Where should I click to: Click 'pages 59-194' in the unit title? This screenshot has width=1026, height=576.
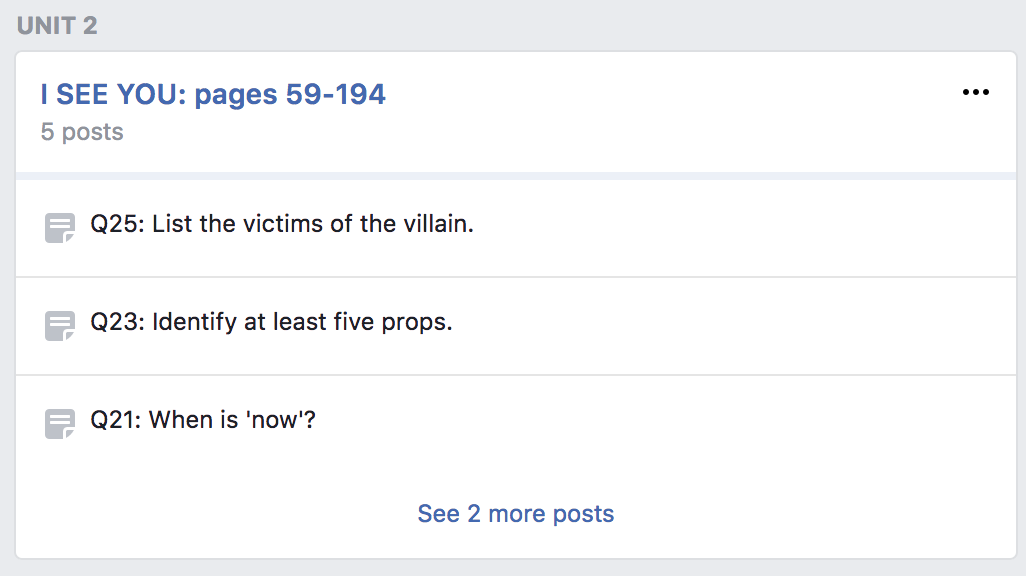coord(290,94)
